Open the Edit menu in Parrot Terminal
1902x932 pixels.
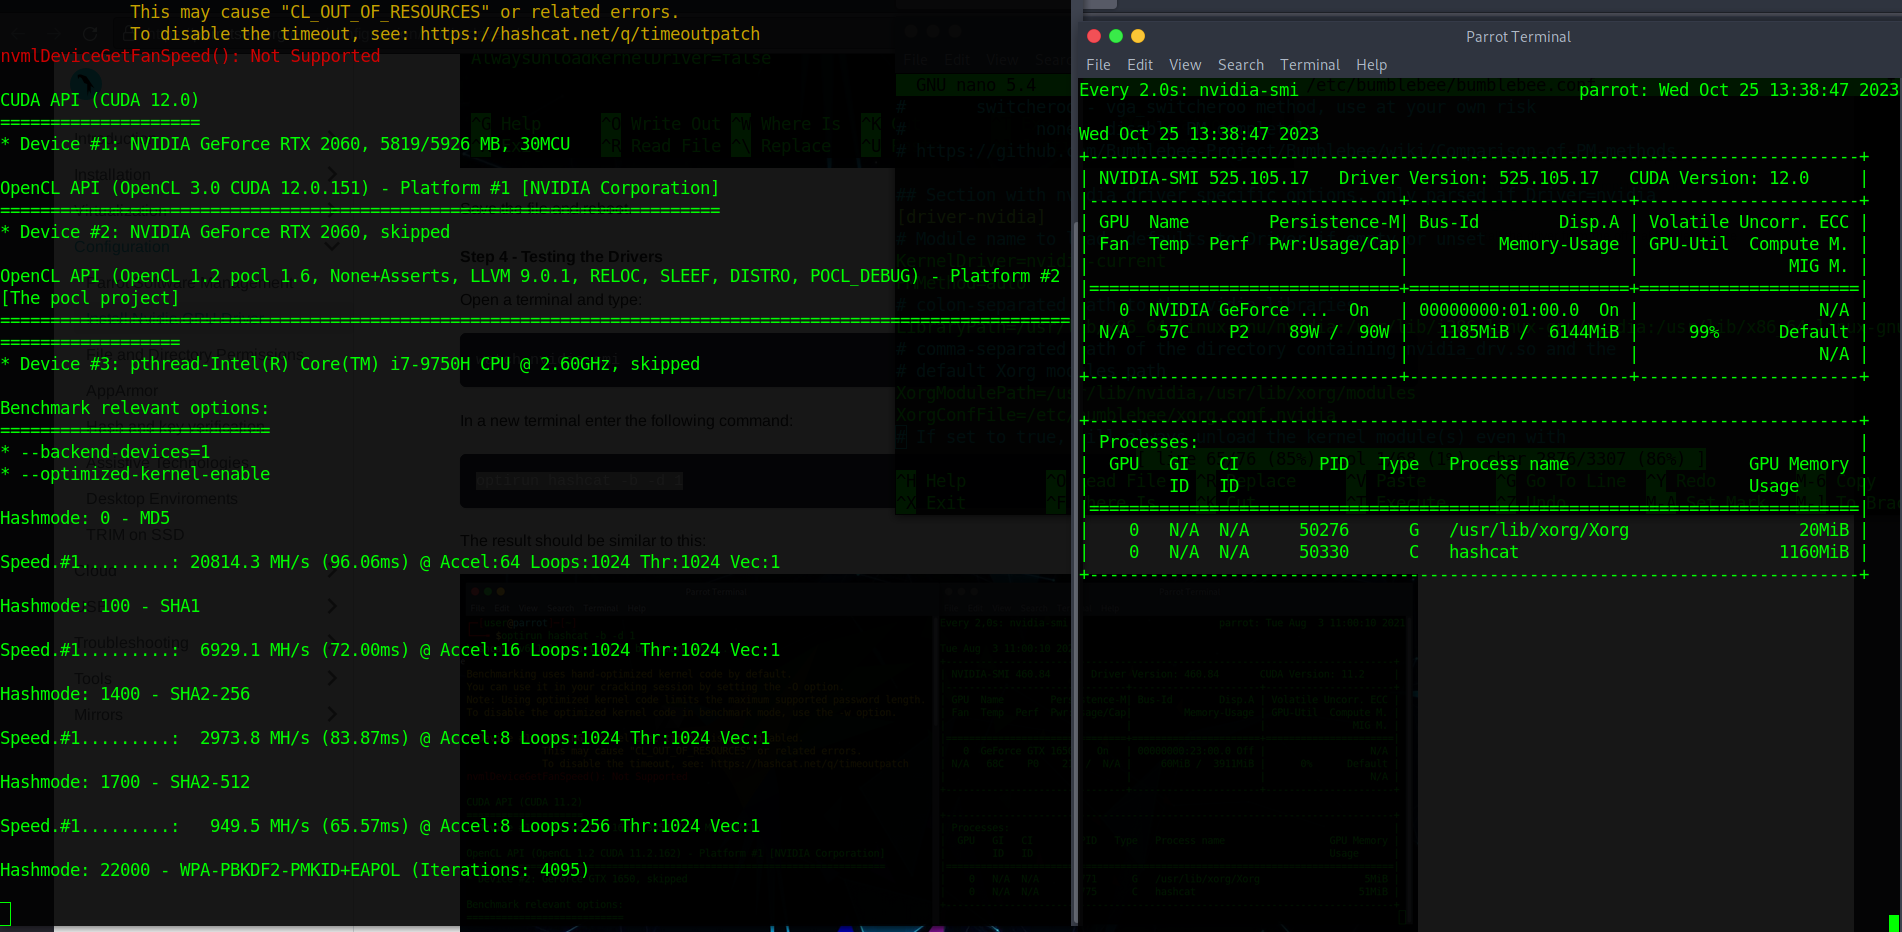click(1140, 65)
